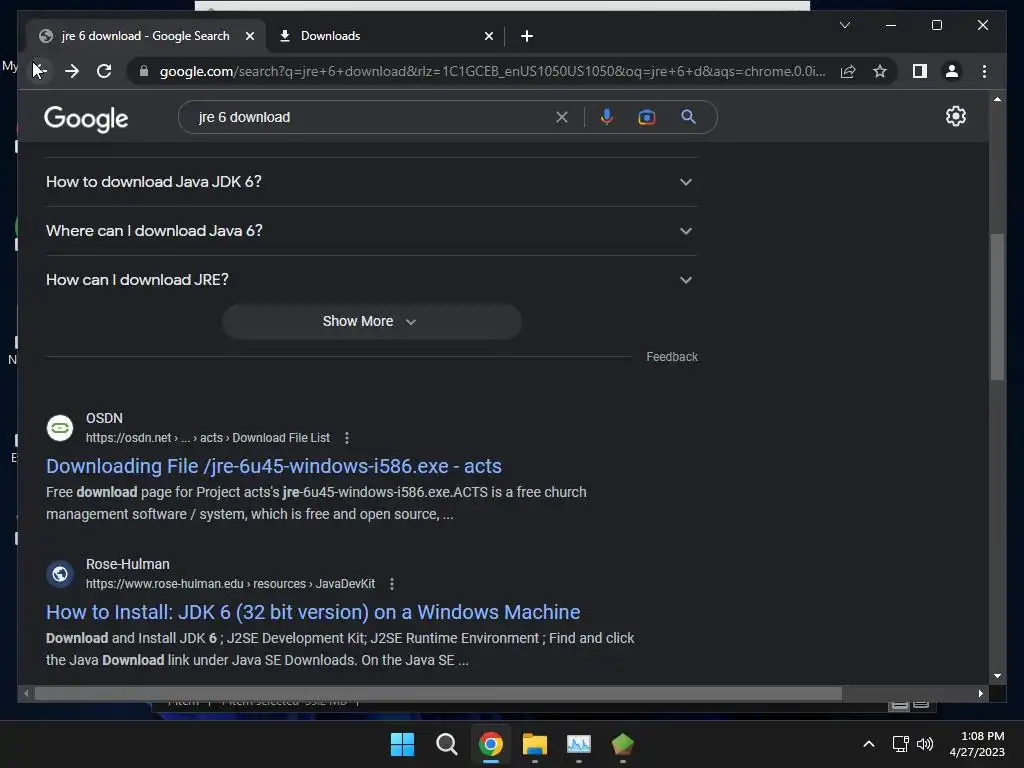Open the Windows Start menu
The image size is (1024, 768).
coord(402,744)
